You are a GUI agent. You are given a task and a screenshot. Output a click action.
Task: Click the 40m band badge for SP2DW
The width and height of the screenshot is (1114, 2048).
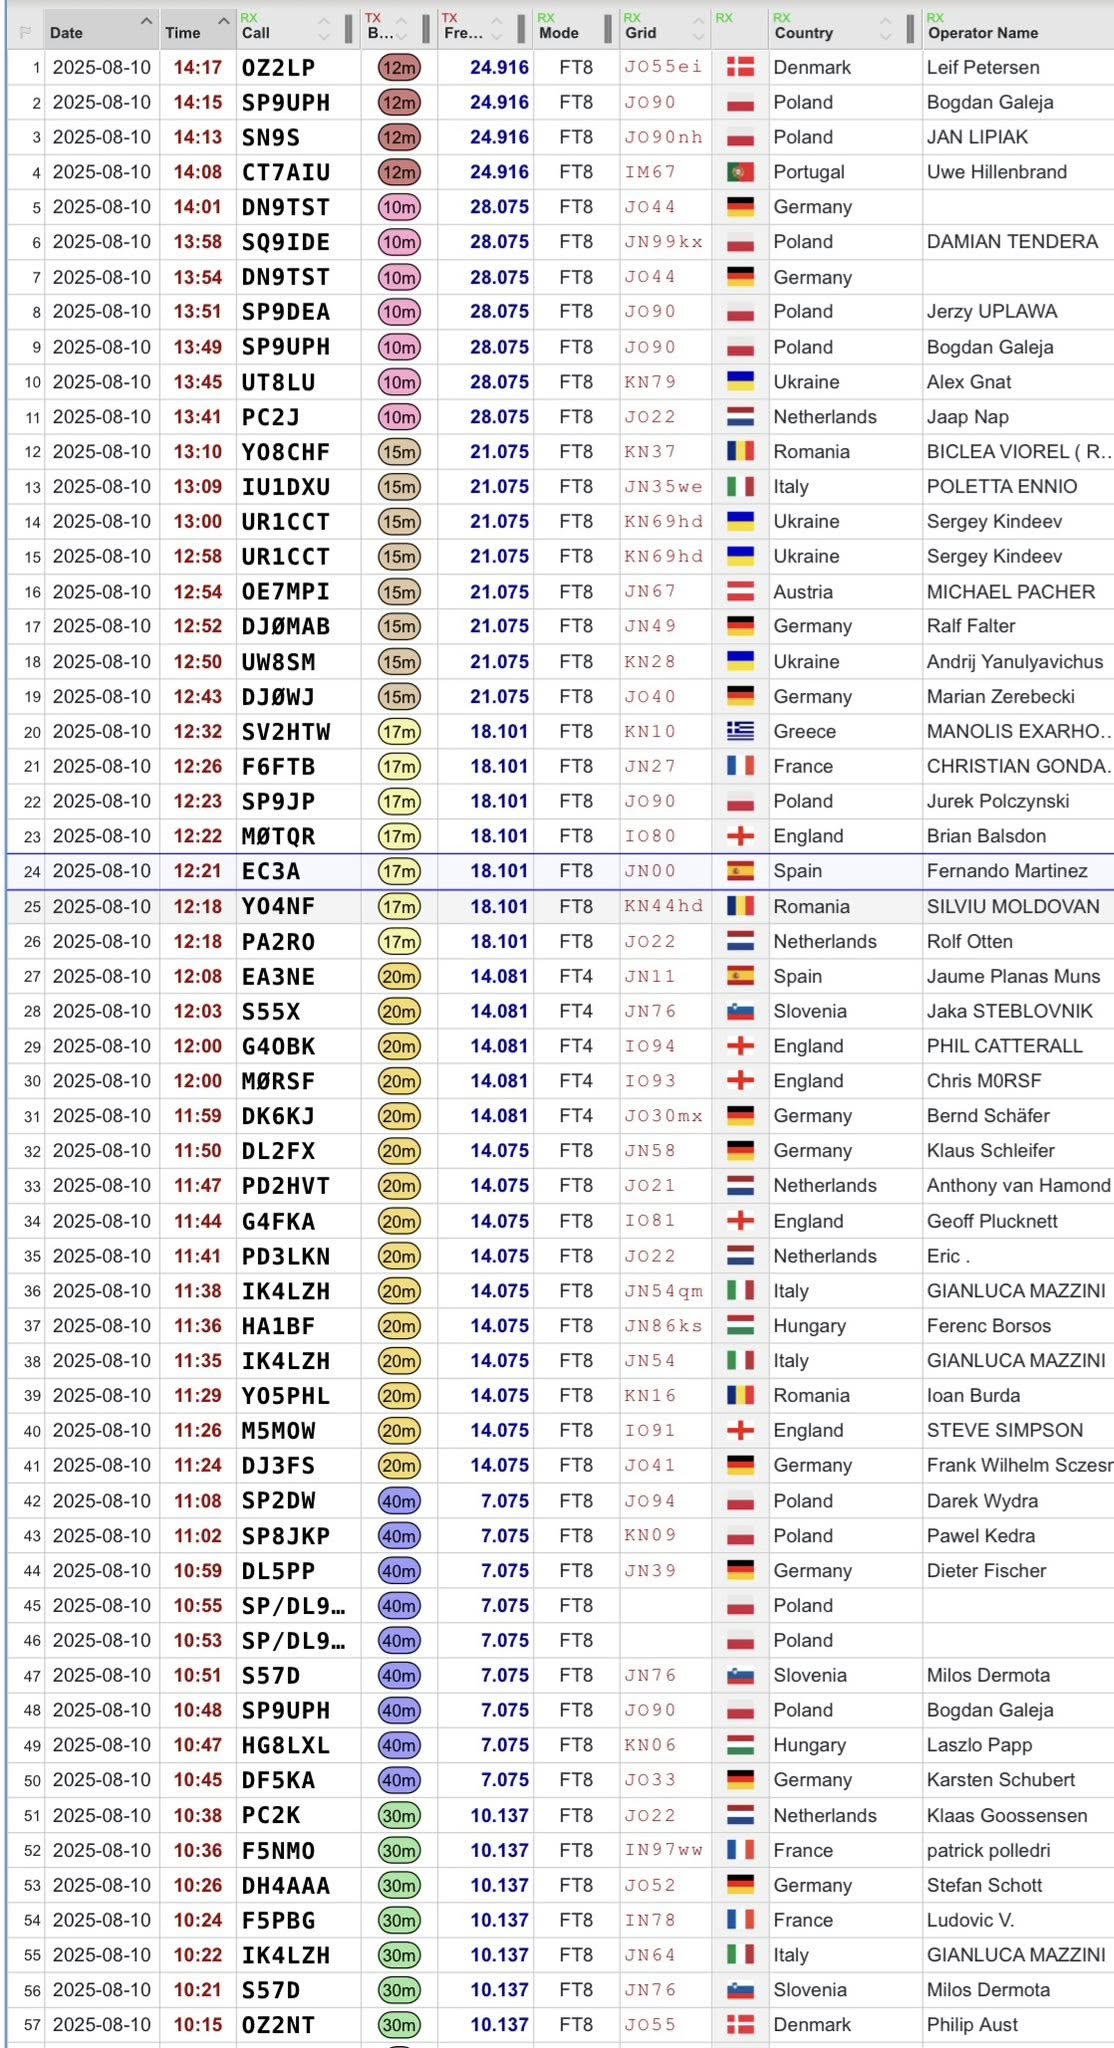tap(399, 1501)
